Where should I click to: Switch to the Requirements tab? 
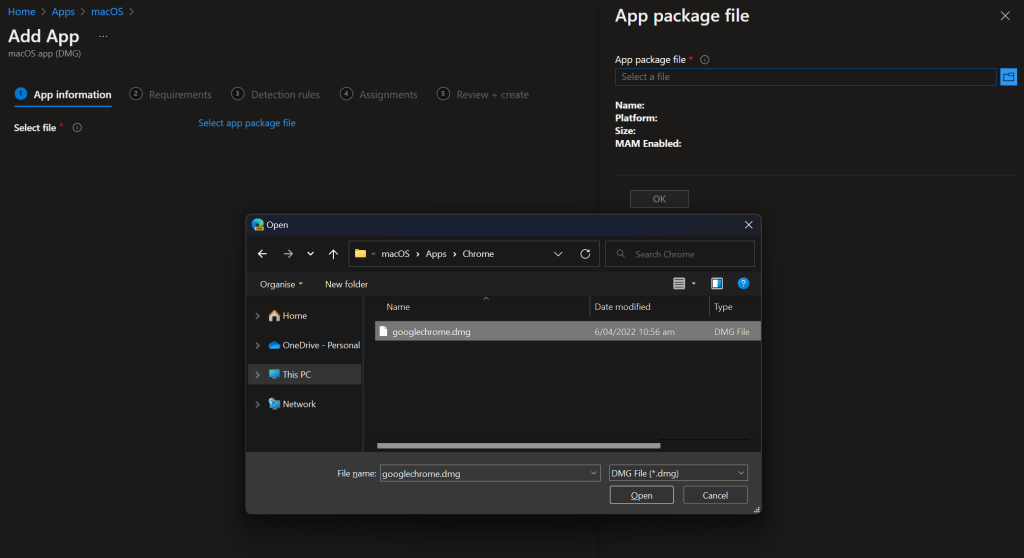(170, 94)
